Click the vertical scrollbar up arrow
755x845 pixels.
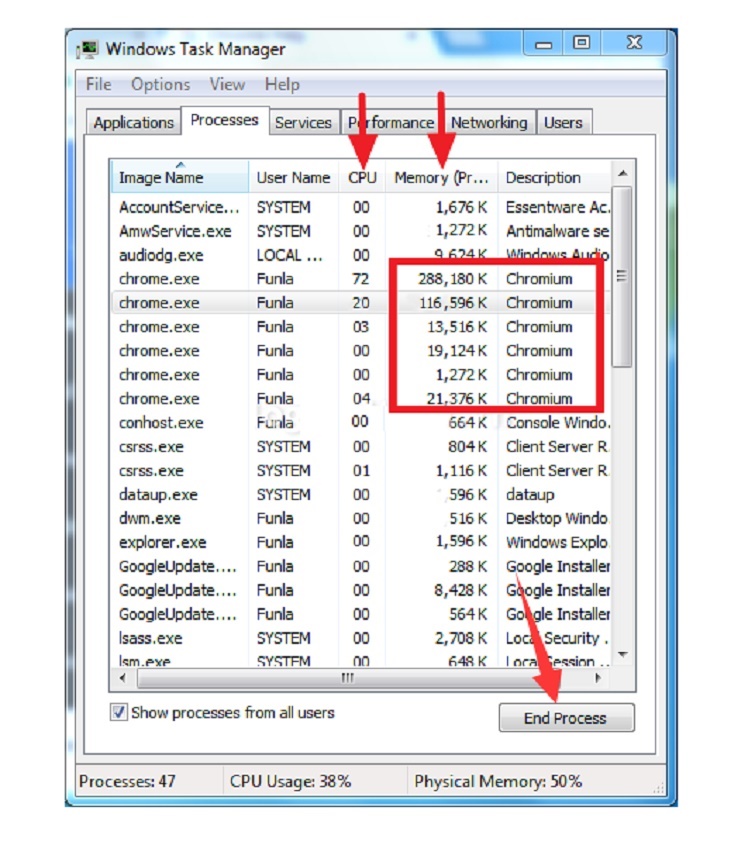pyautogui.click(x=622, y=173)
